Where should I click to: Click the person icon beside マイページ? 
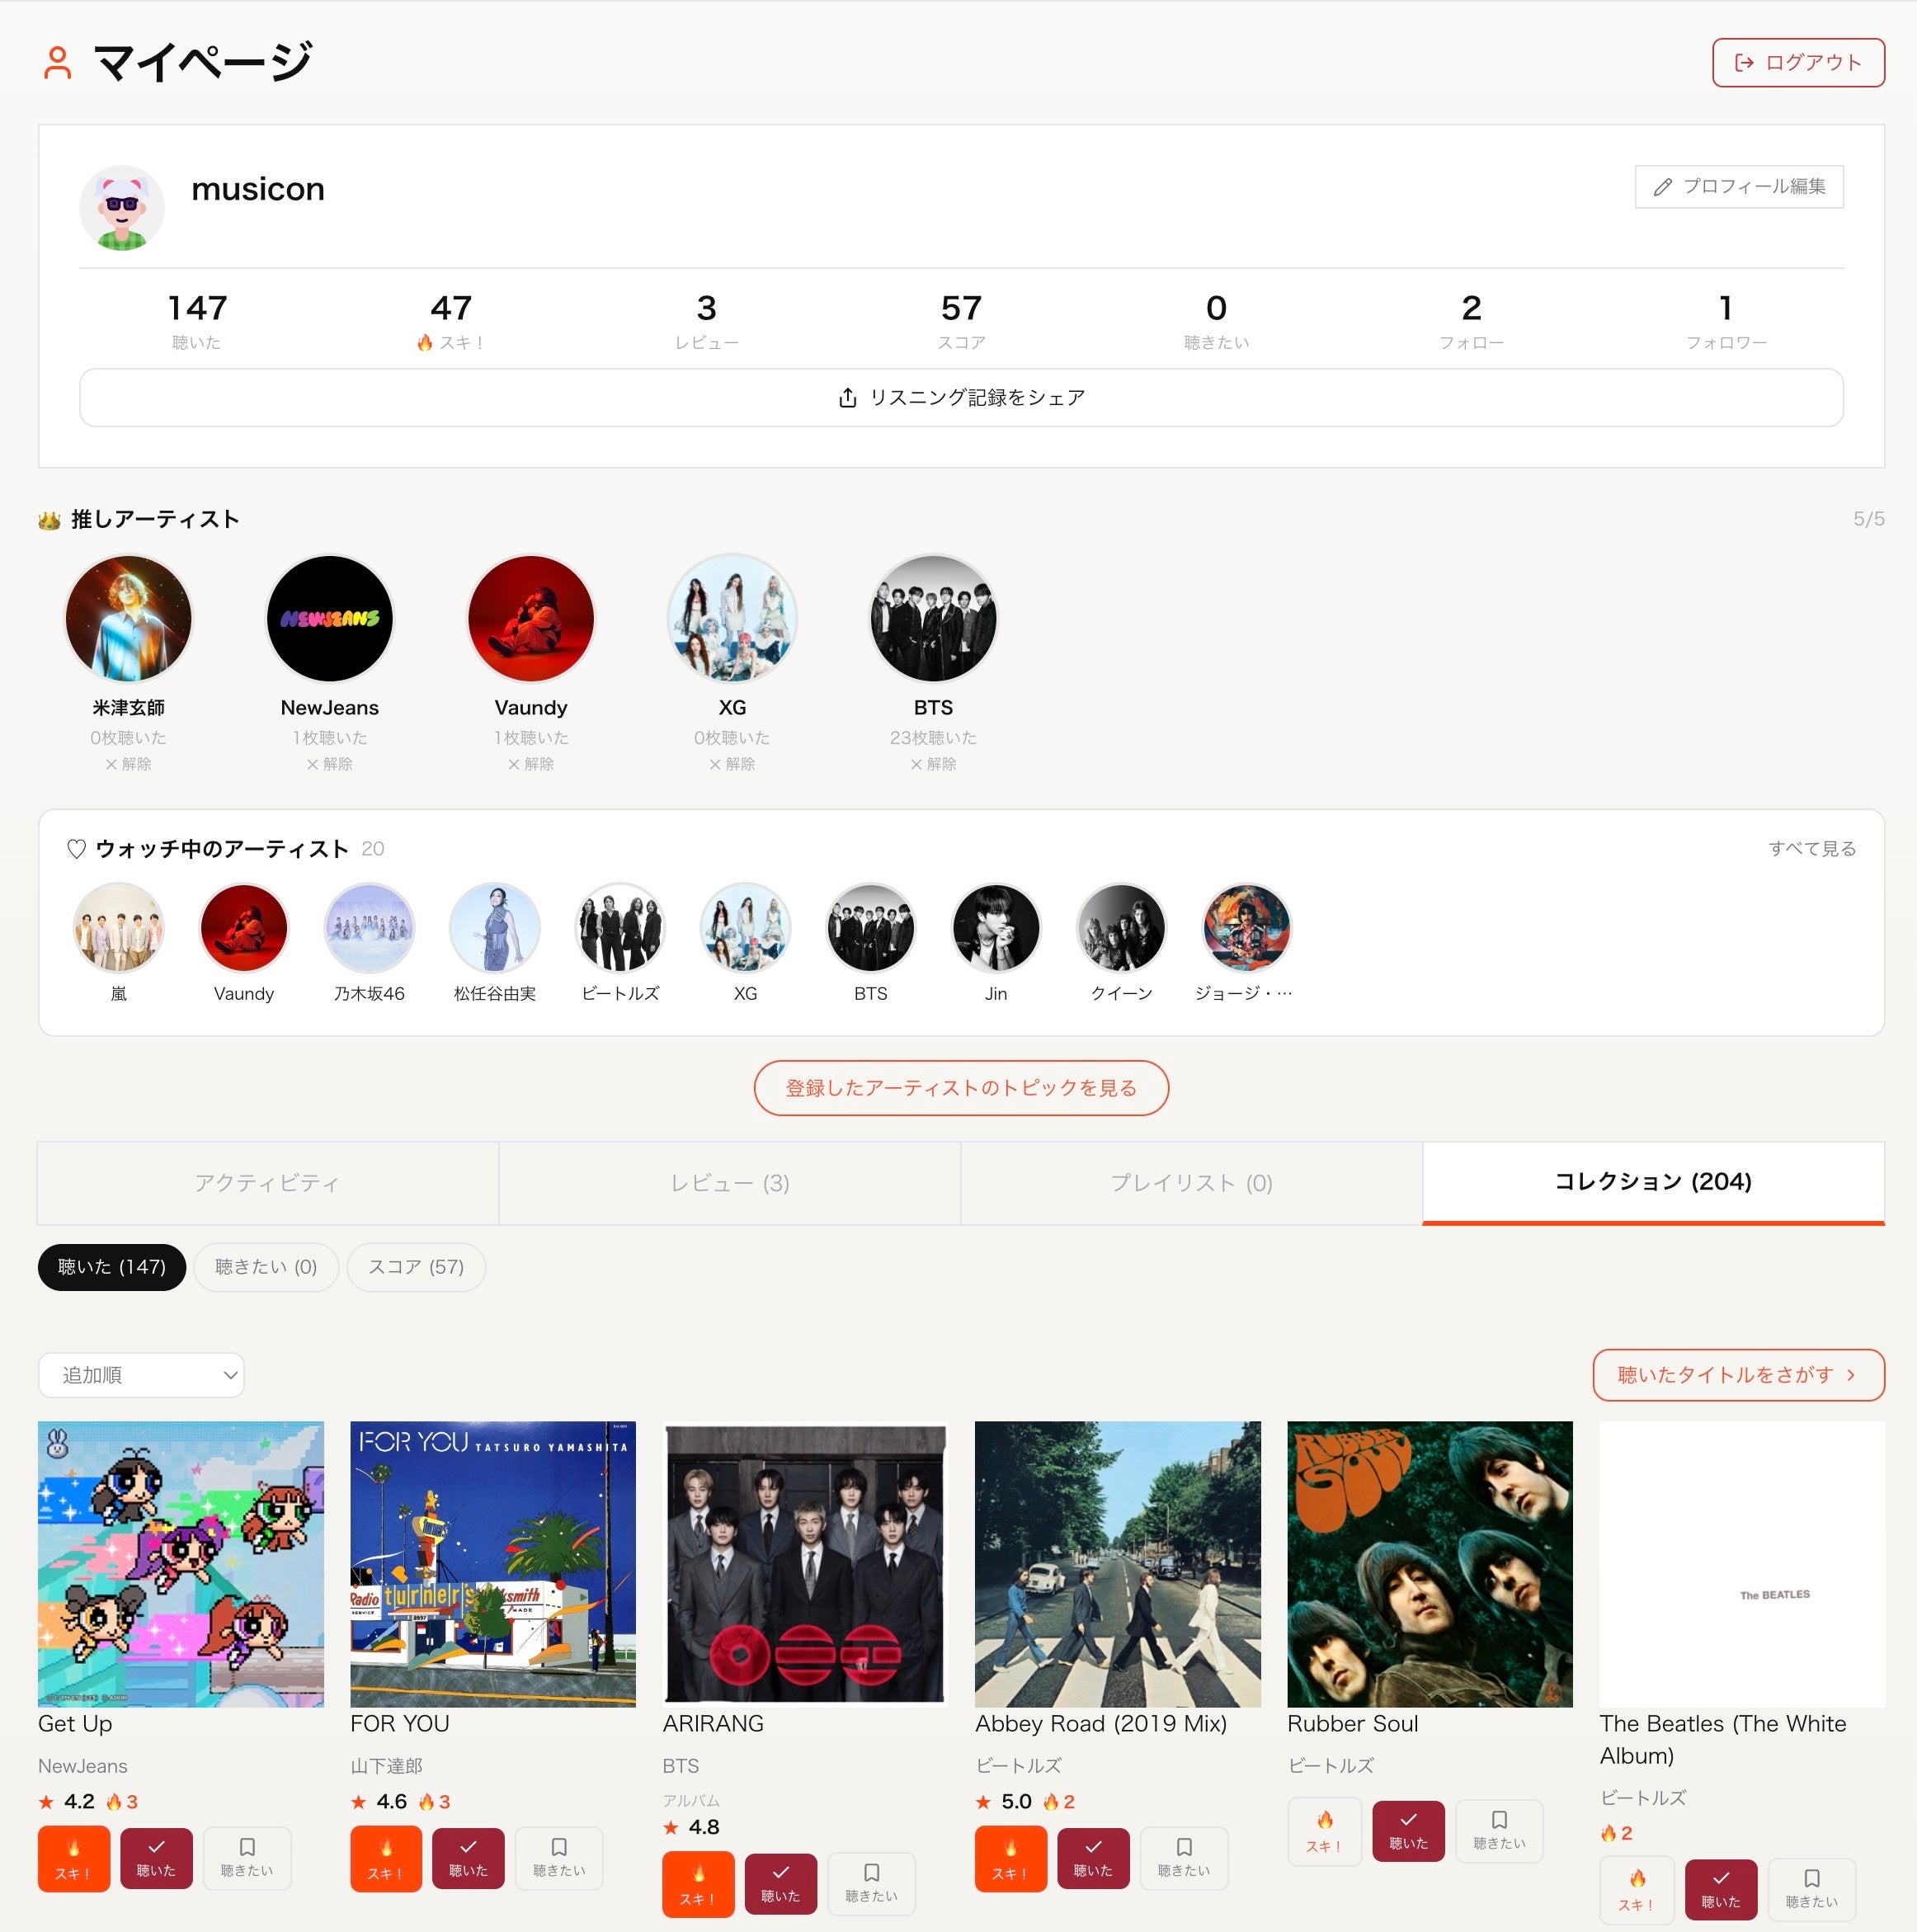point(58,62)
